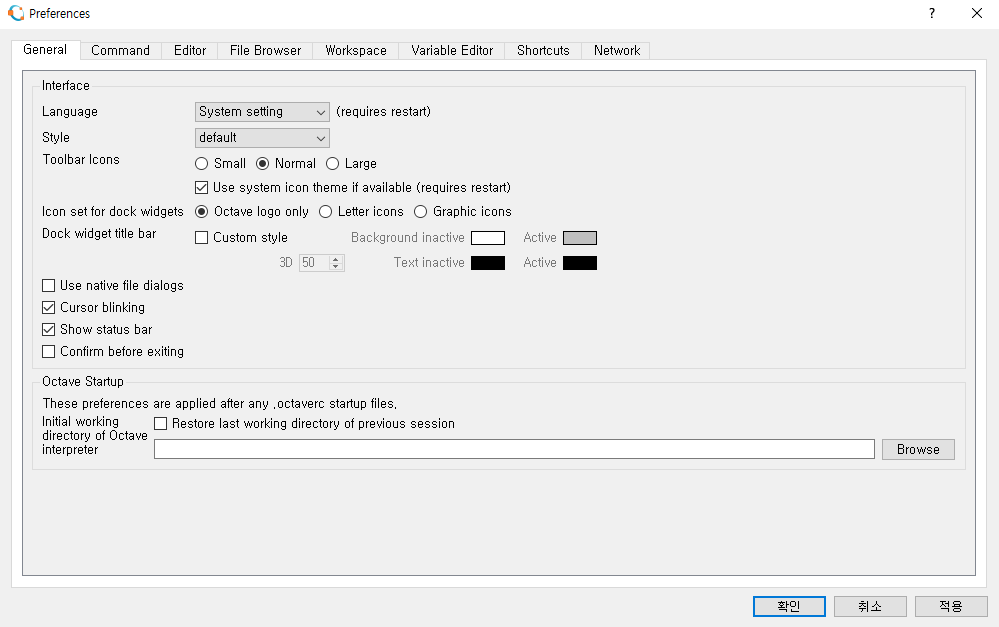This screenshot has width=999, height=627.
Task: Open the Language dropdown
Action: coord(262,112)
